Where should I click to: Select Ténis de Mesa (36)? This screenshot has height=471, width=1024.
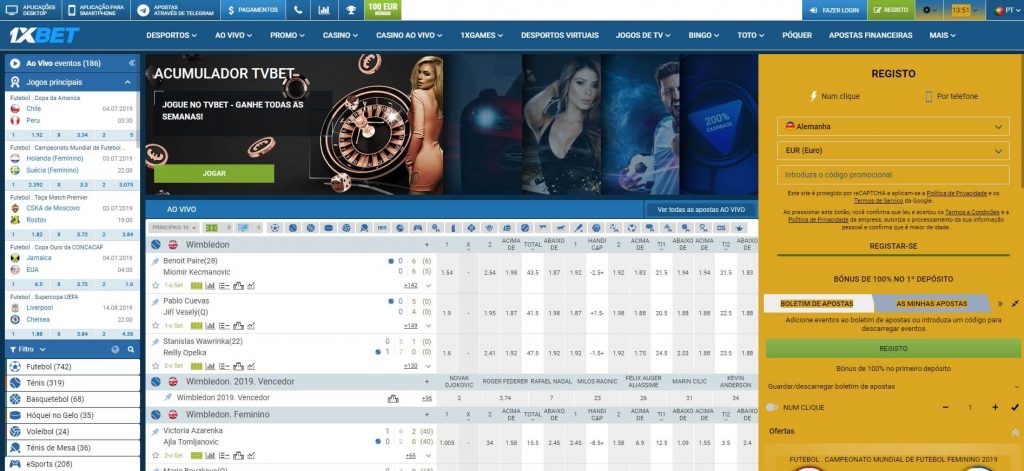(x=72, y=448)
